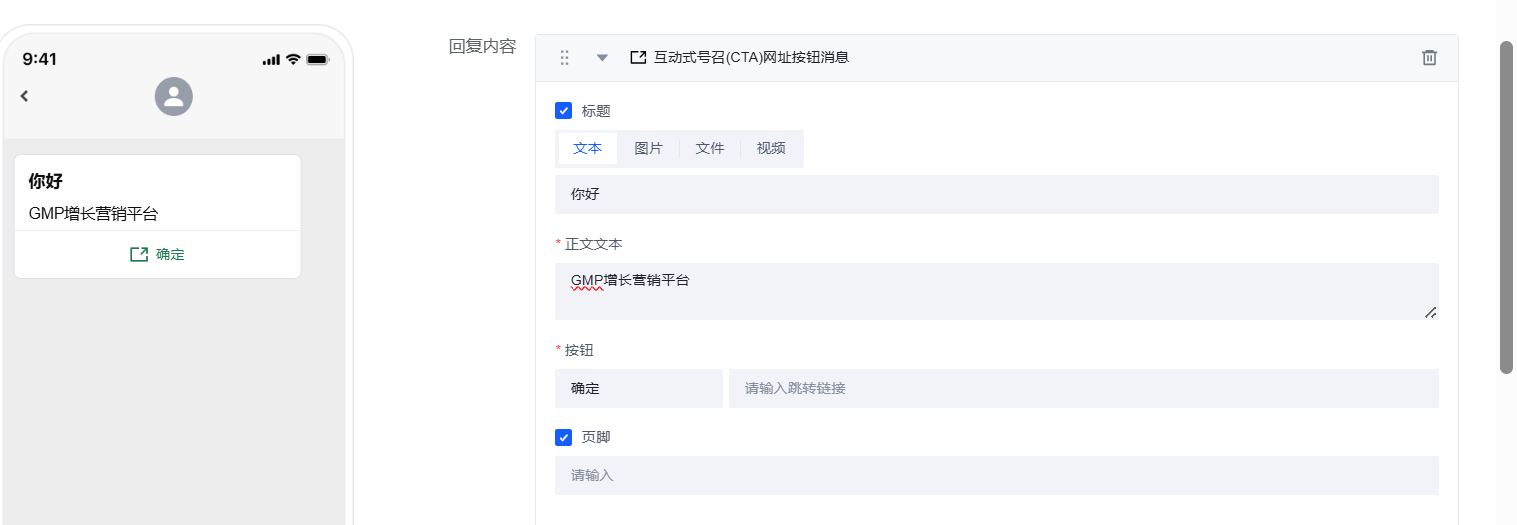
Task: Click the external link icon beside 确定 in preview
Action: point(139,255)
